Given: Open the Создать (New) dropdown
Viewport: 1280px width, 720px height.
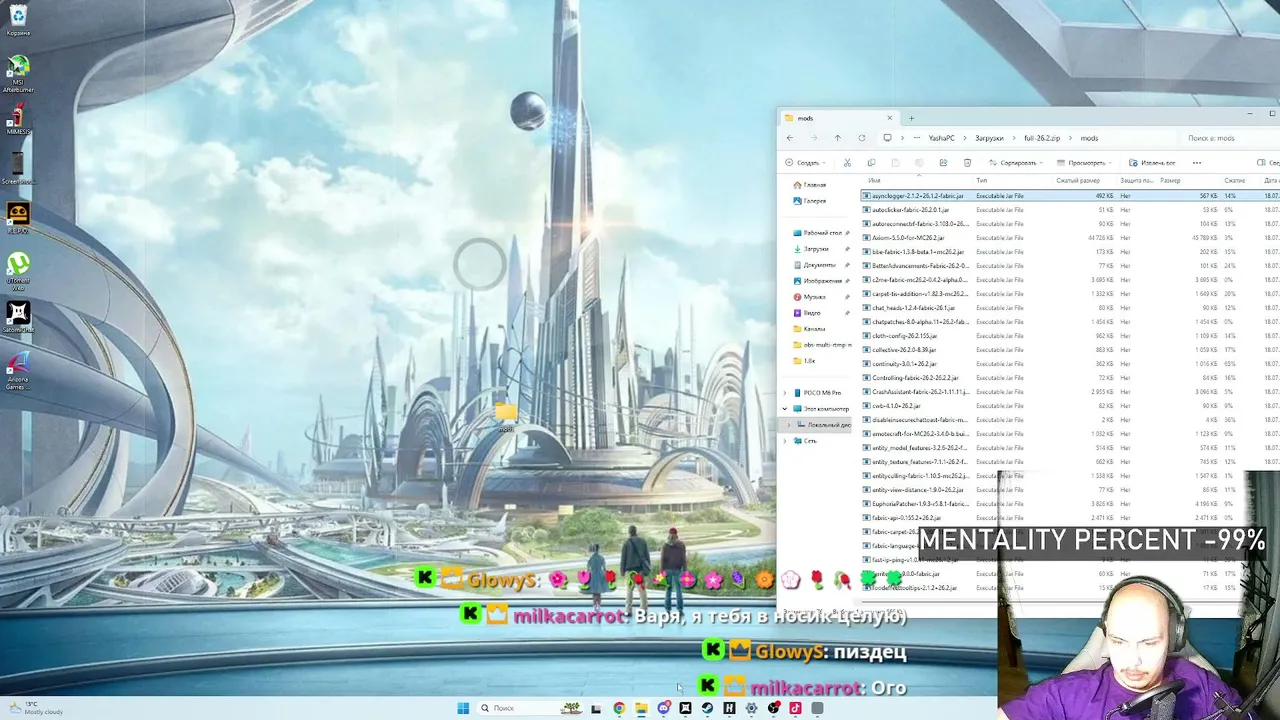Looking at the screenshot, I should click(x=804, y=163).
